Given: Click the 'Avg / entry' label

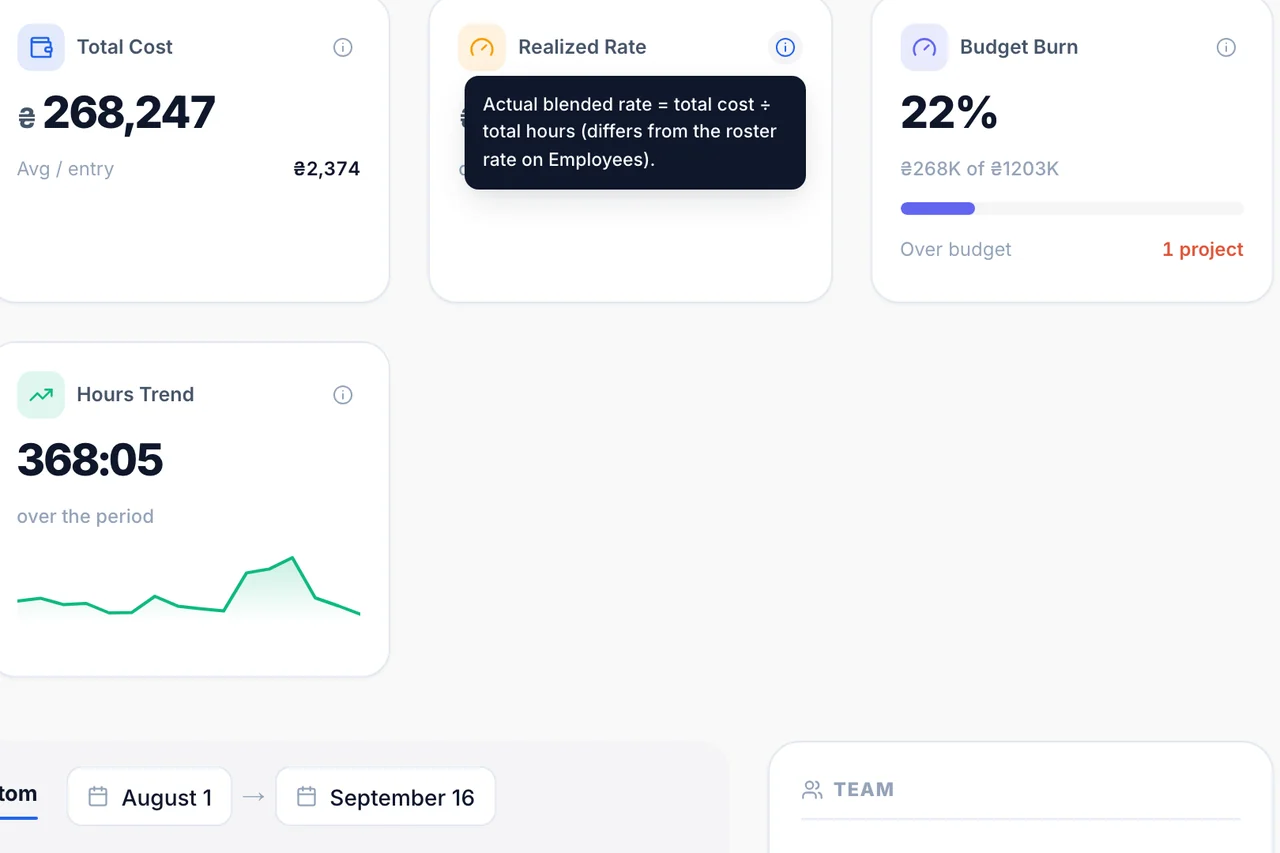Looking at the screenshot, I should [65, 169].
